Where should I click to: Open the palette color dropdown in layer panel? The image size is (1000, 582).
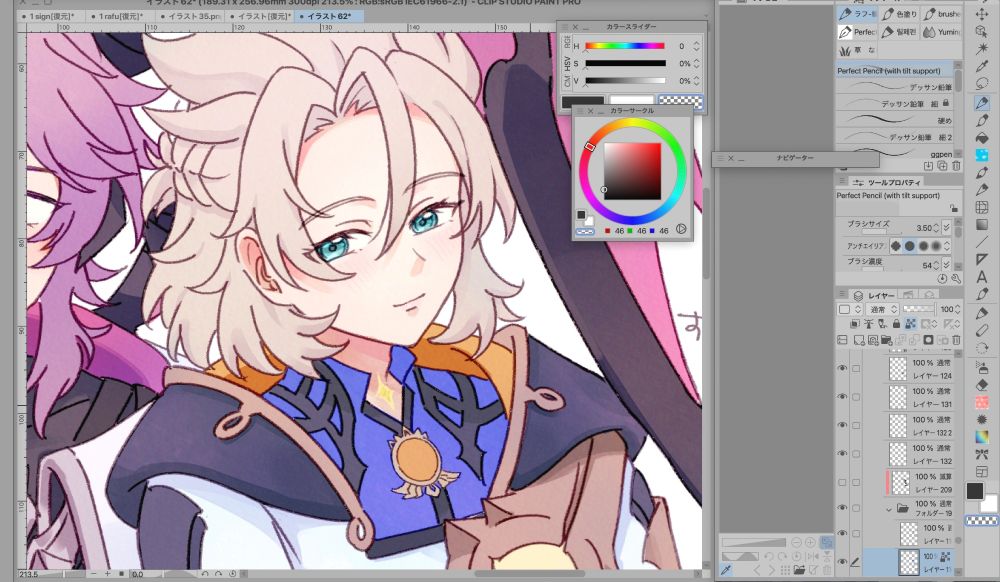849,309
